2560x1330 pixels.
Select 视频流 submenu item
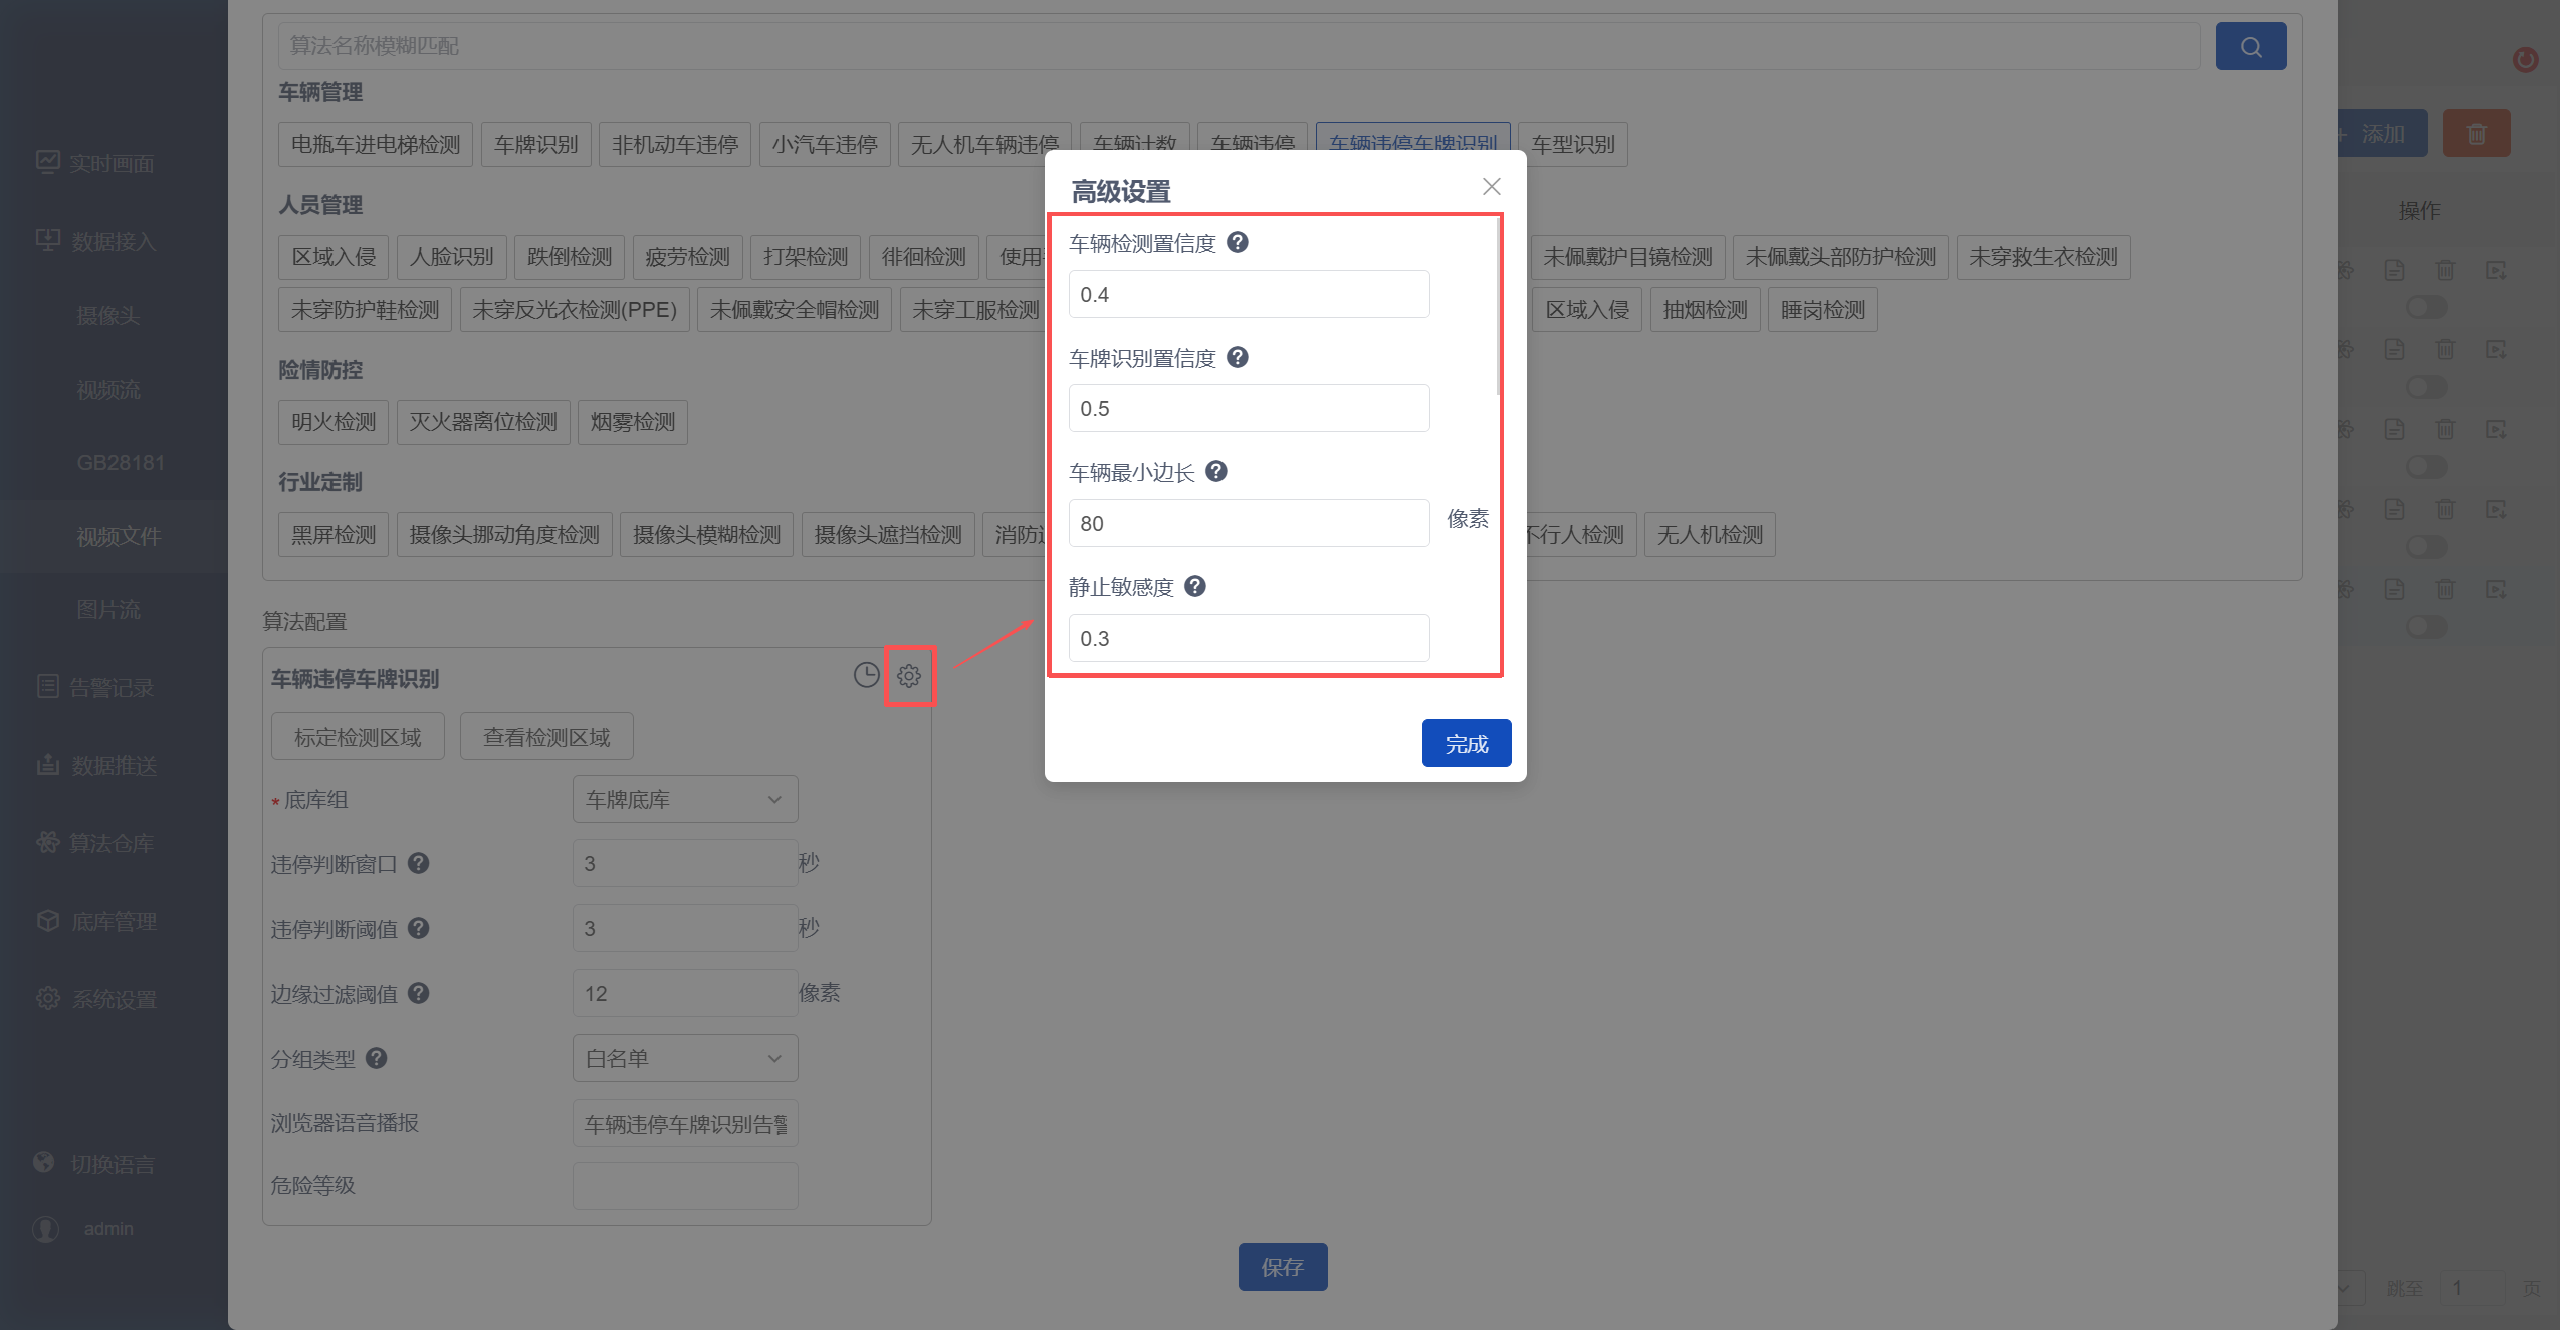[x=108, y=390]
